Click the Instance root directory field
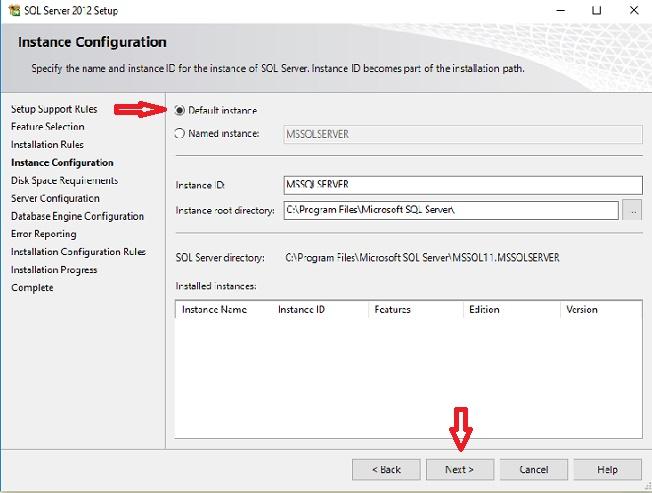The image size is (652, 493). click(450, 210)
